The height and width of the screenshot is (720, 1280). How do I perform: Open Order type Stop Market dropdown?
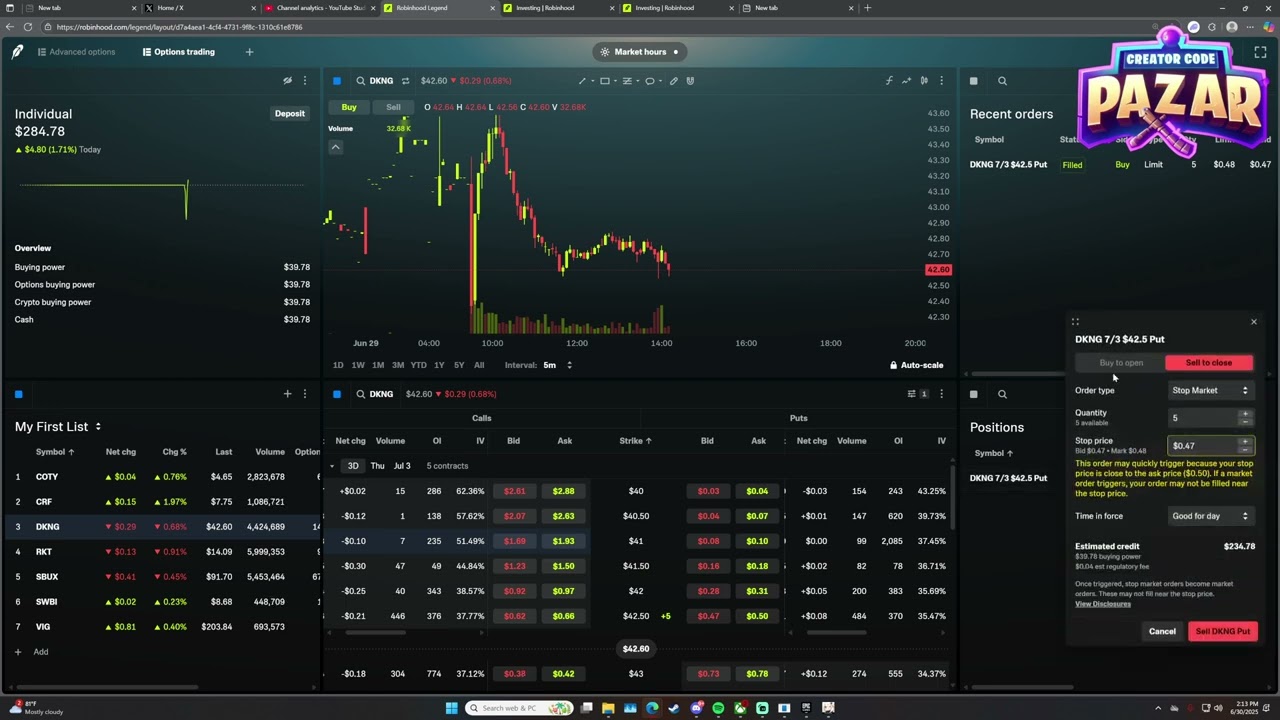tap(1210, 391)
